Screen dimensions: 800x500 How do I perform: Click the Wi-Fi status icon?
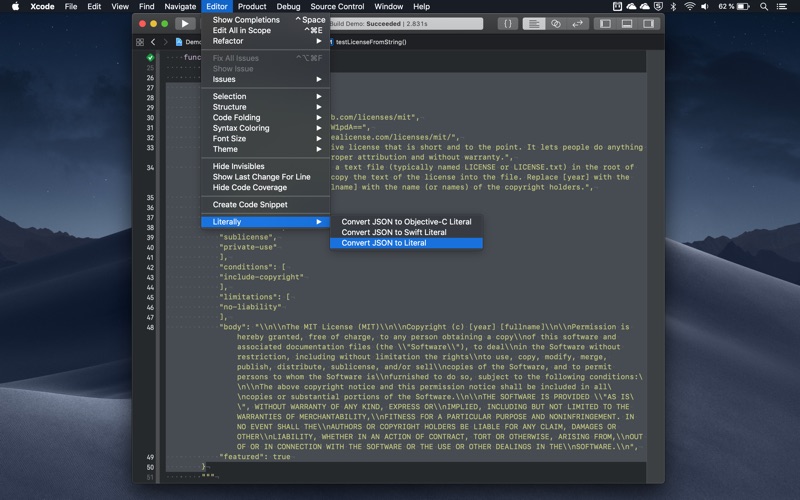690,6
